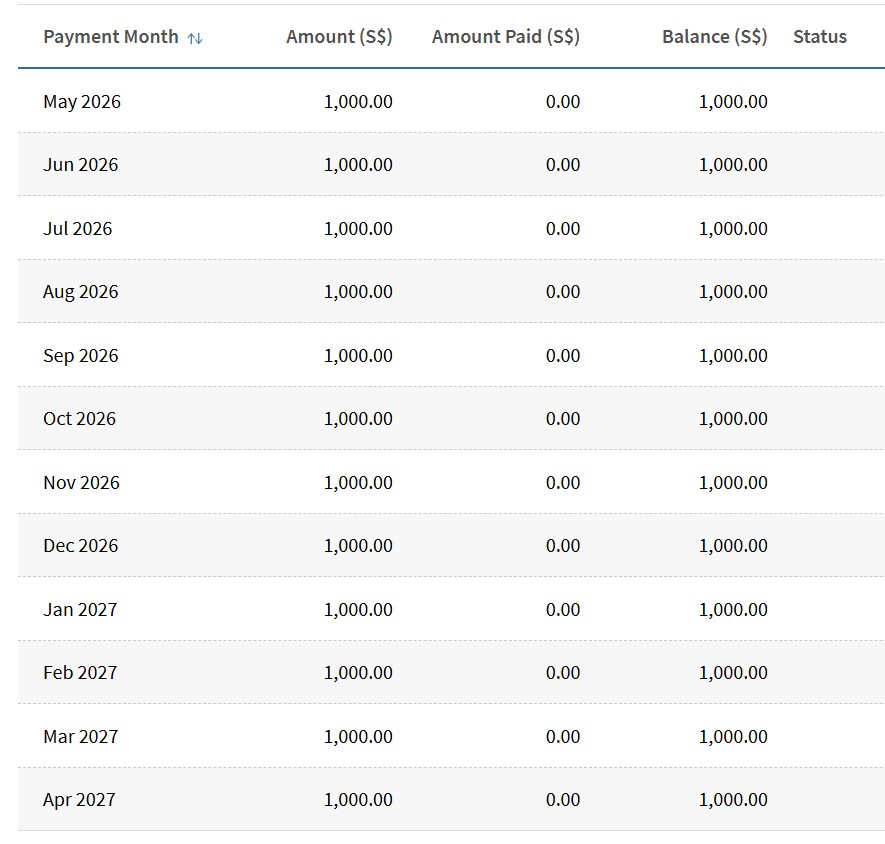
Task: Click the Aug 2026 month label
Action: pos(80,292)
